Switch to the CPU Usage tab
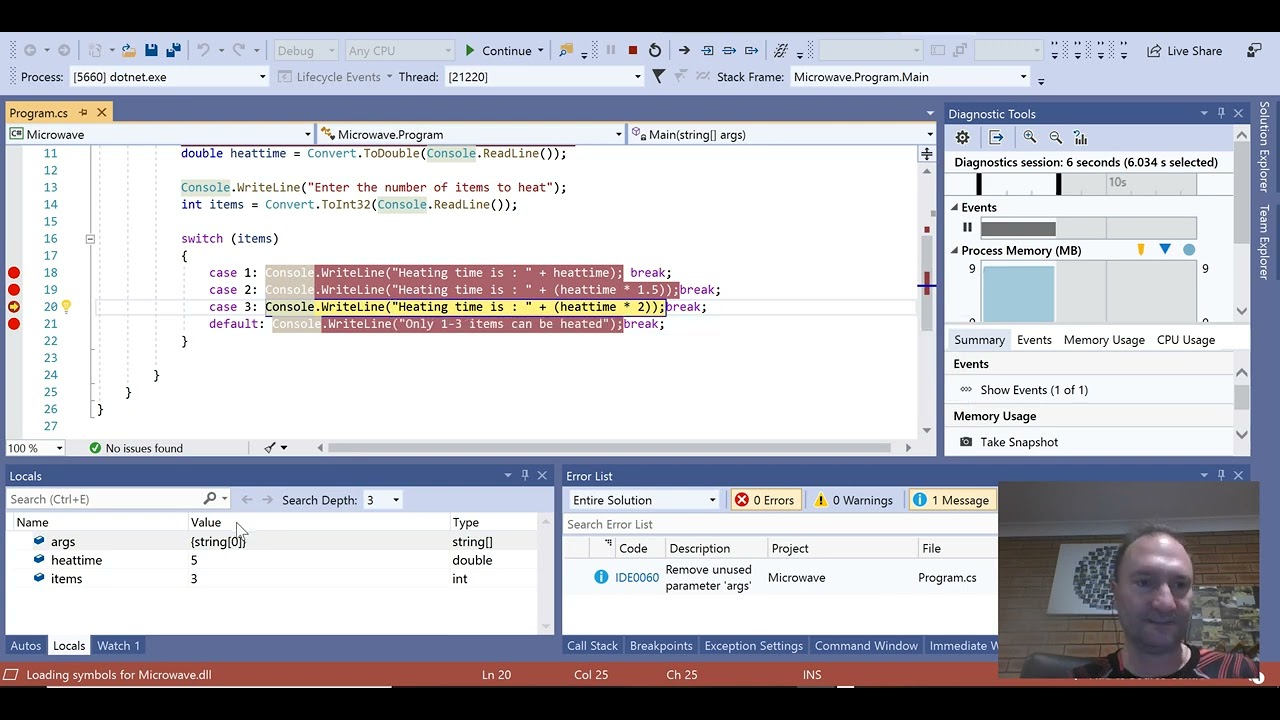This screenshot has width=1280, height=720. [1185, 340]
